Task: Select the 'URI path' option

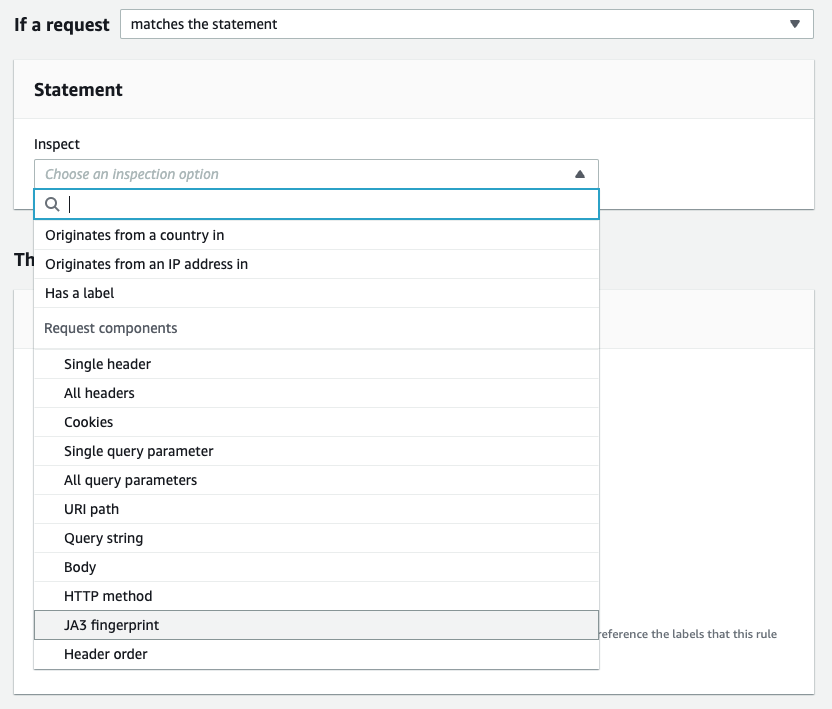Action: [316, 509]
